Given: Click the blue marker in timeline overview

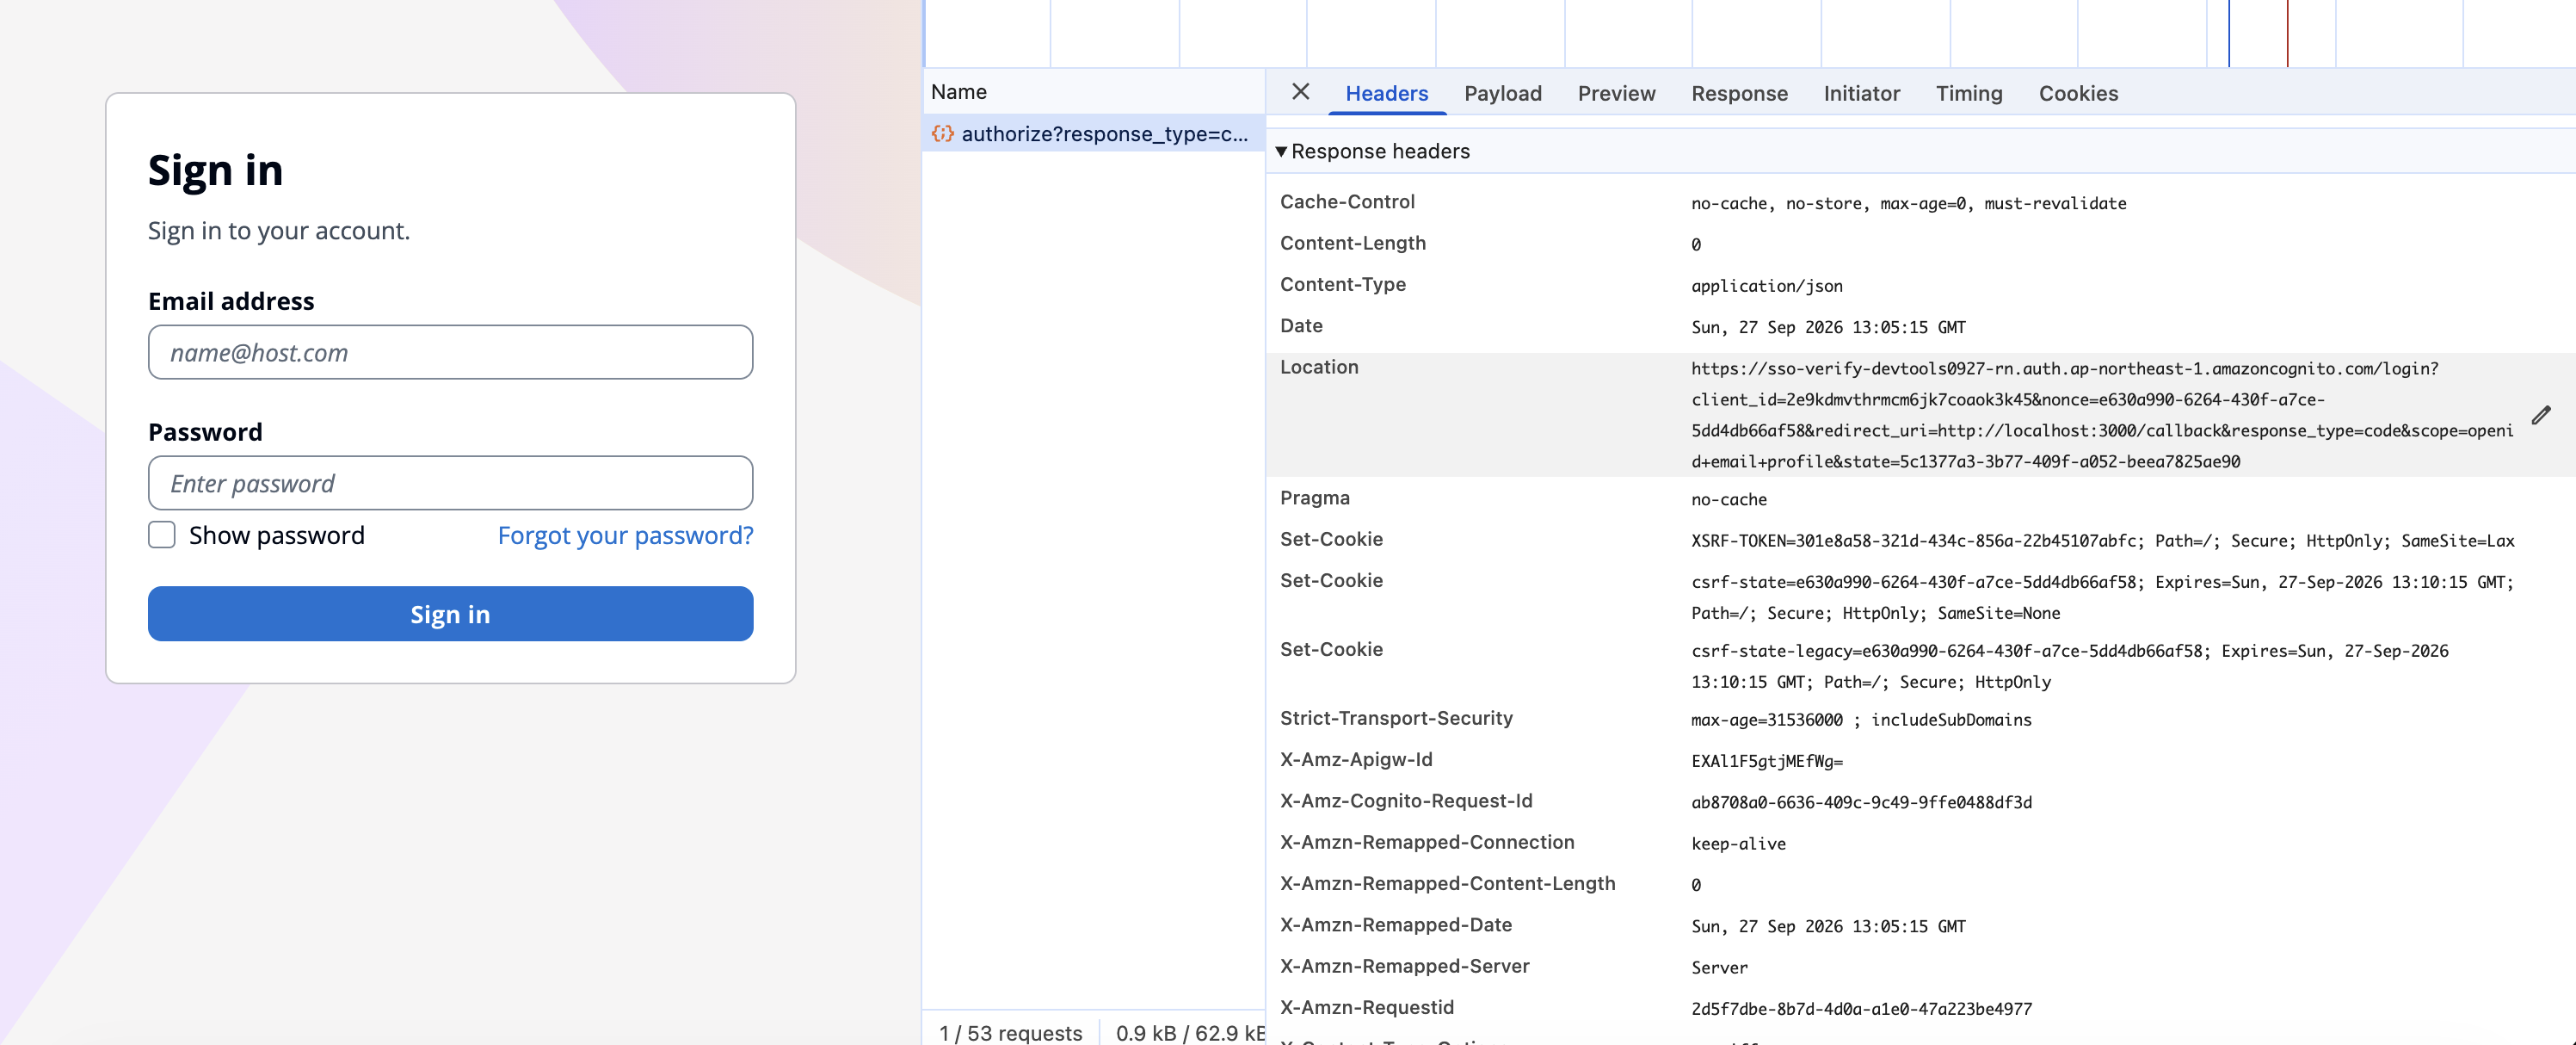Looking at the screenshot, I should pyautogui.click(x=2229, y=33).
